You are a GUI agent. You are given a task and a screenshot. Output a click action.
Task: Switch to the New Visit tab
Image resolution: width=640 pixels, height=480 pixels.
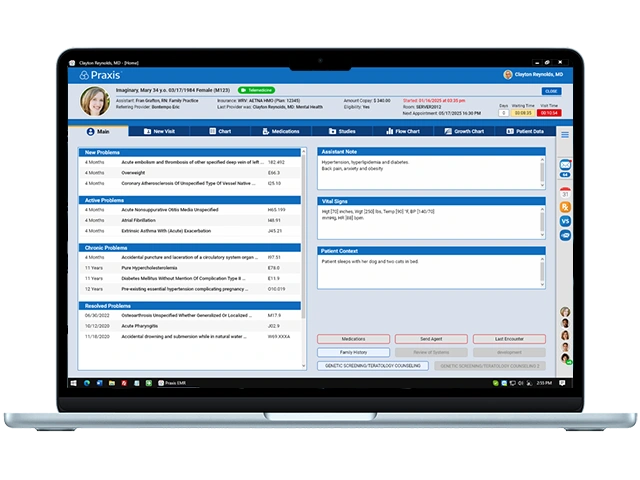[158, 131]
